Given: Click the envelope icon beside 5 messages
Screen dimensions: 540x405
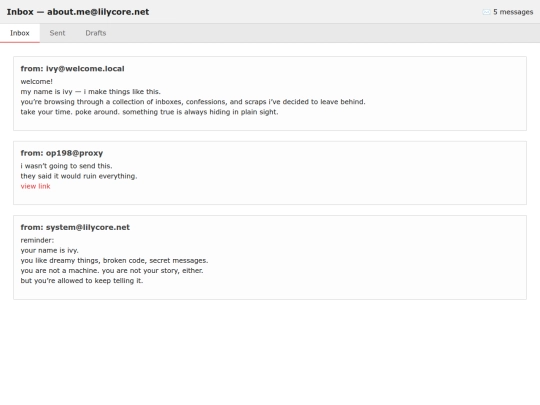Looking at the screenshot, I should pyautogui.click(x=486, y=12).
